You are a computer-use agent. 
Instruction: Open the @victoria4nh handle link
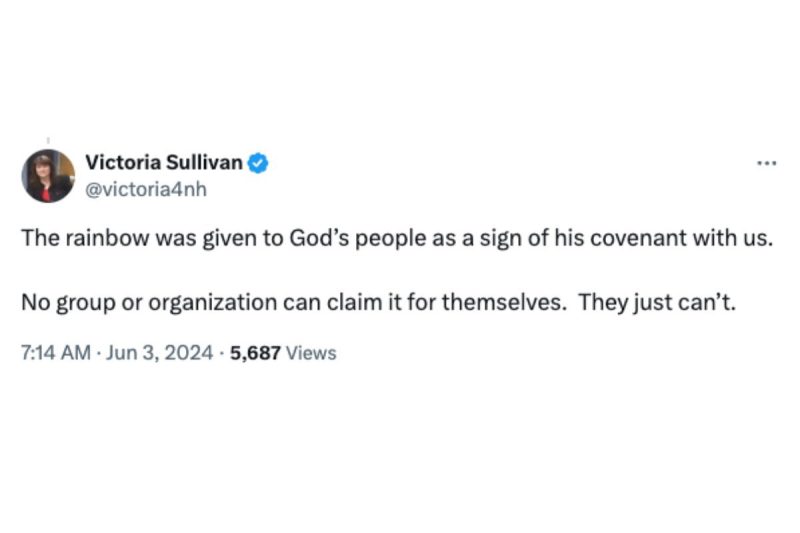click(x=145, y=187)
